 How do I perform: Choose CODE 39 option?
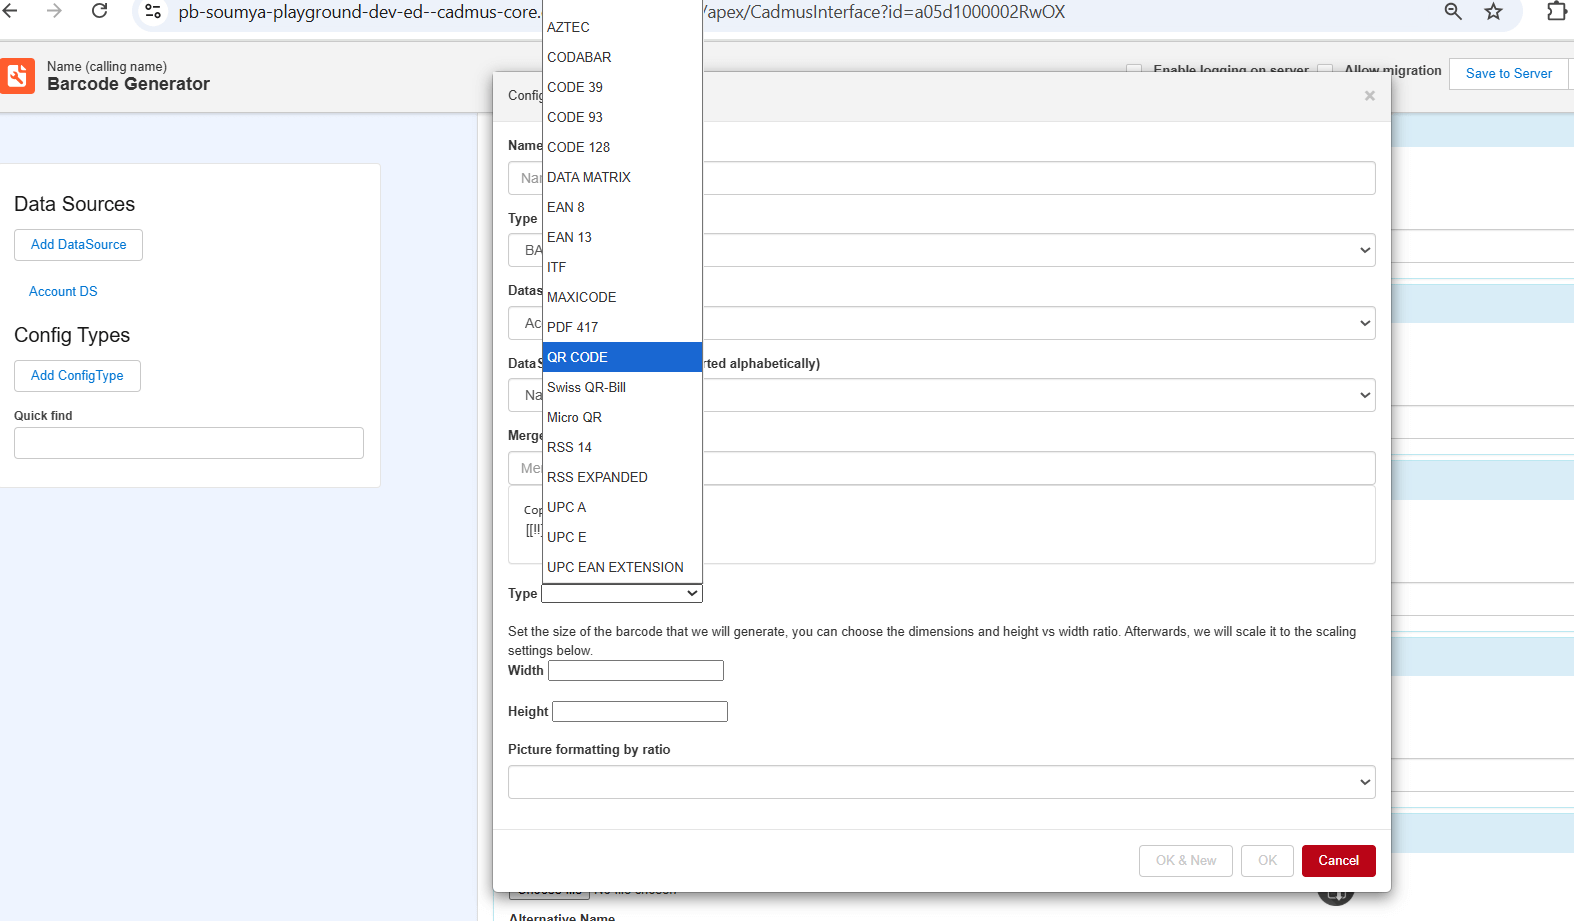(622, 87)
